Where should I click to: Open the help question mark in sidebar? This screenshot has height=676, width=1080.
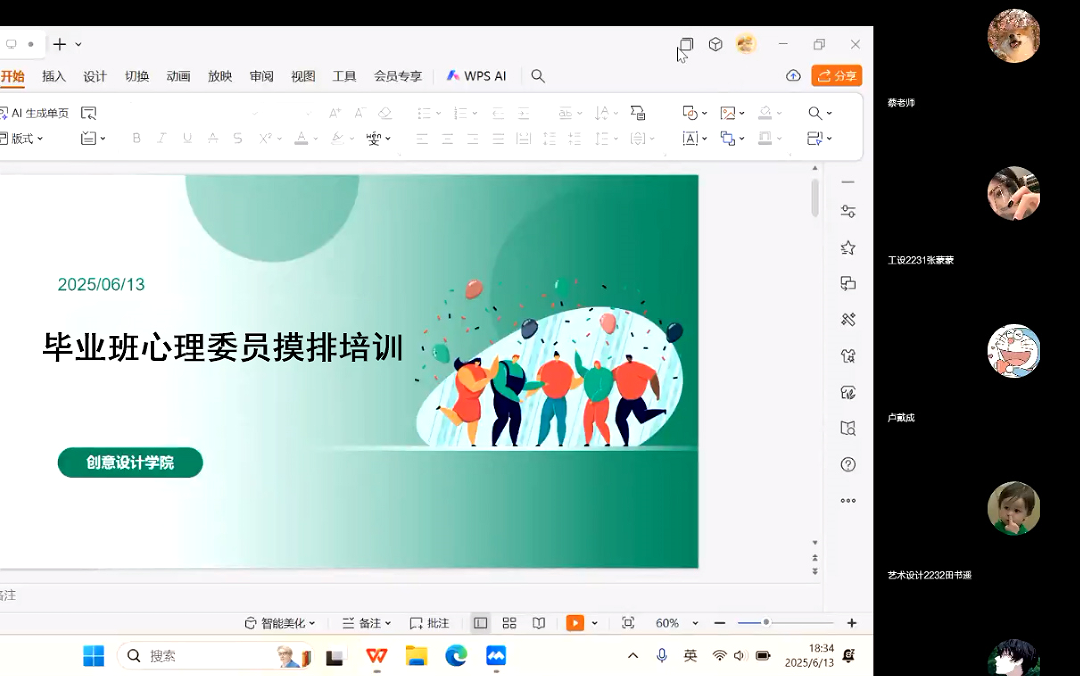(x=848, y=465)
